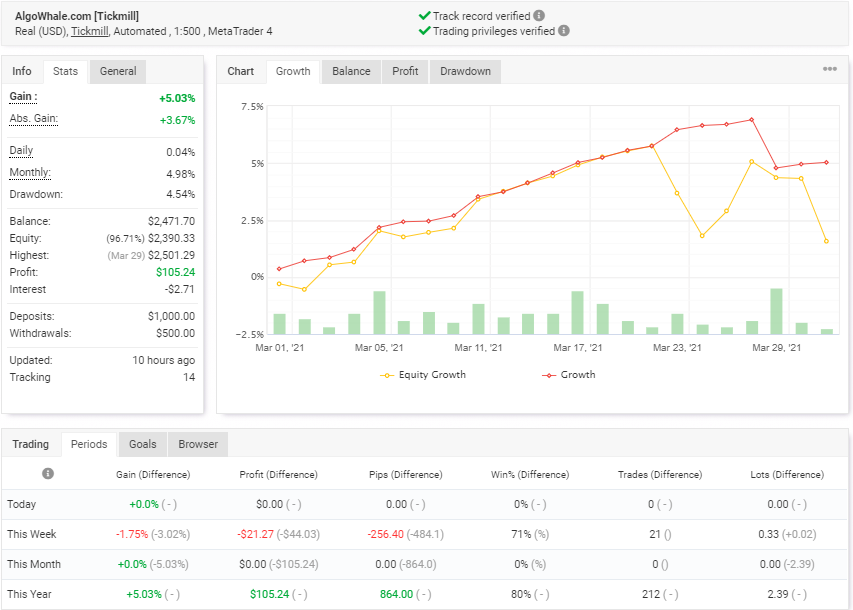The width and height of the screenshot is (853, 610).
Task: Click the info icon in Periods table header
Action: point(48,473)
